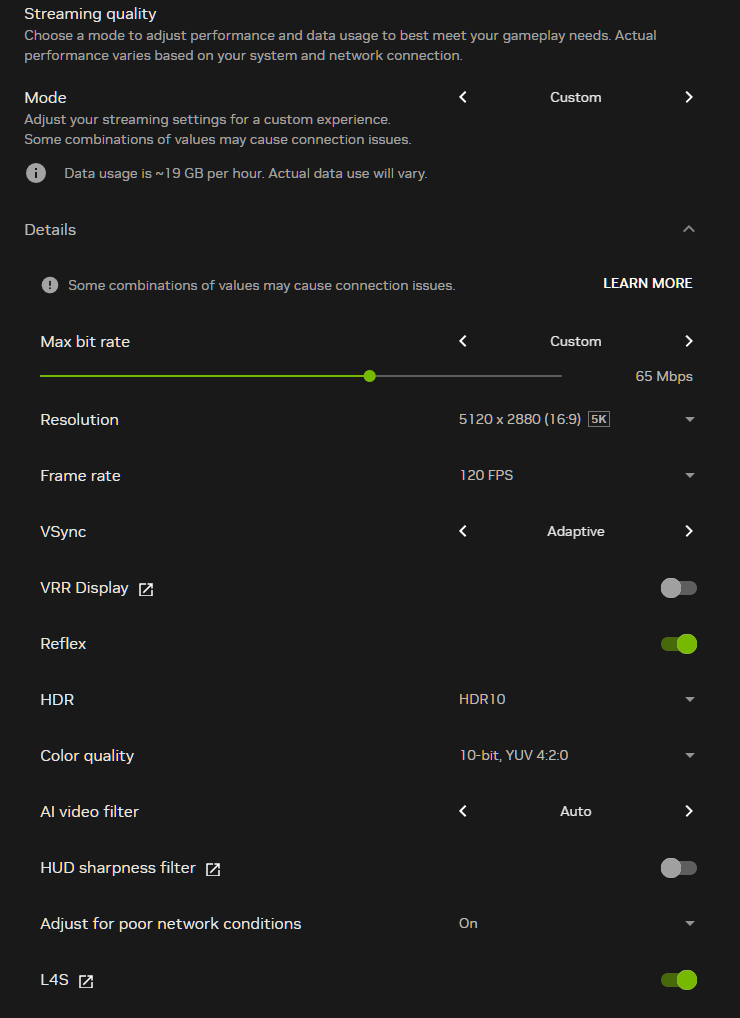The height and width of the screenshot is (1018, 740).
Task: Collapse the Details section
Action: pyautogui.click(x=689, y=229)
